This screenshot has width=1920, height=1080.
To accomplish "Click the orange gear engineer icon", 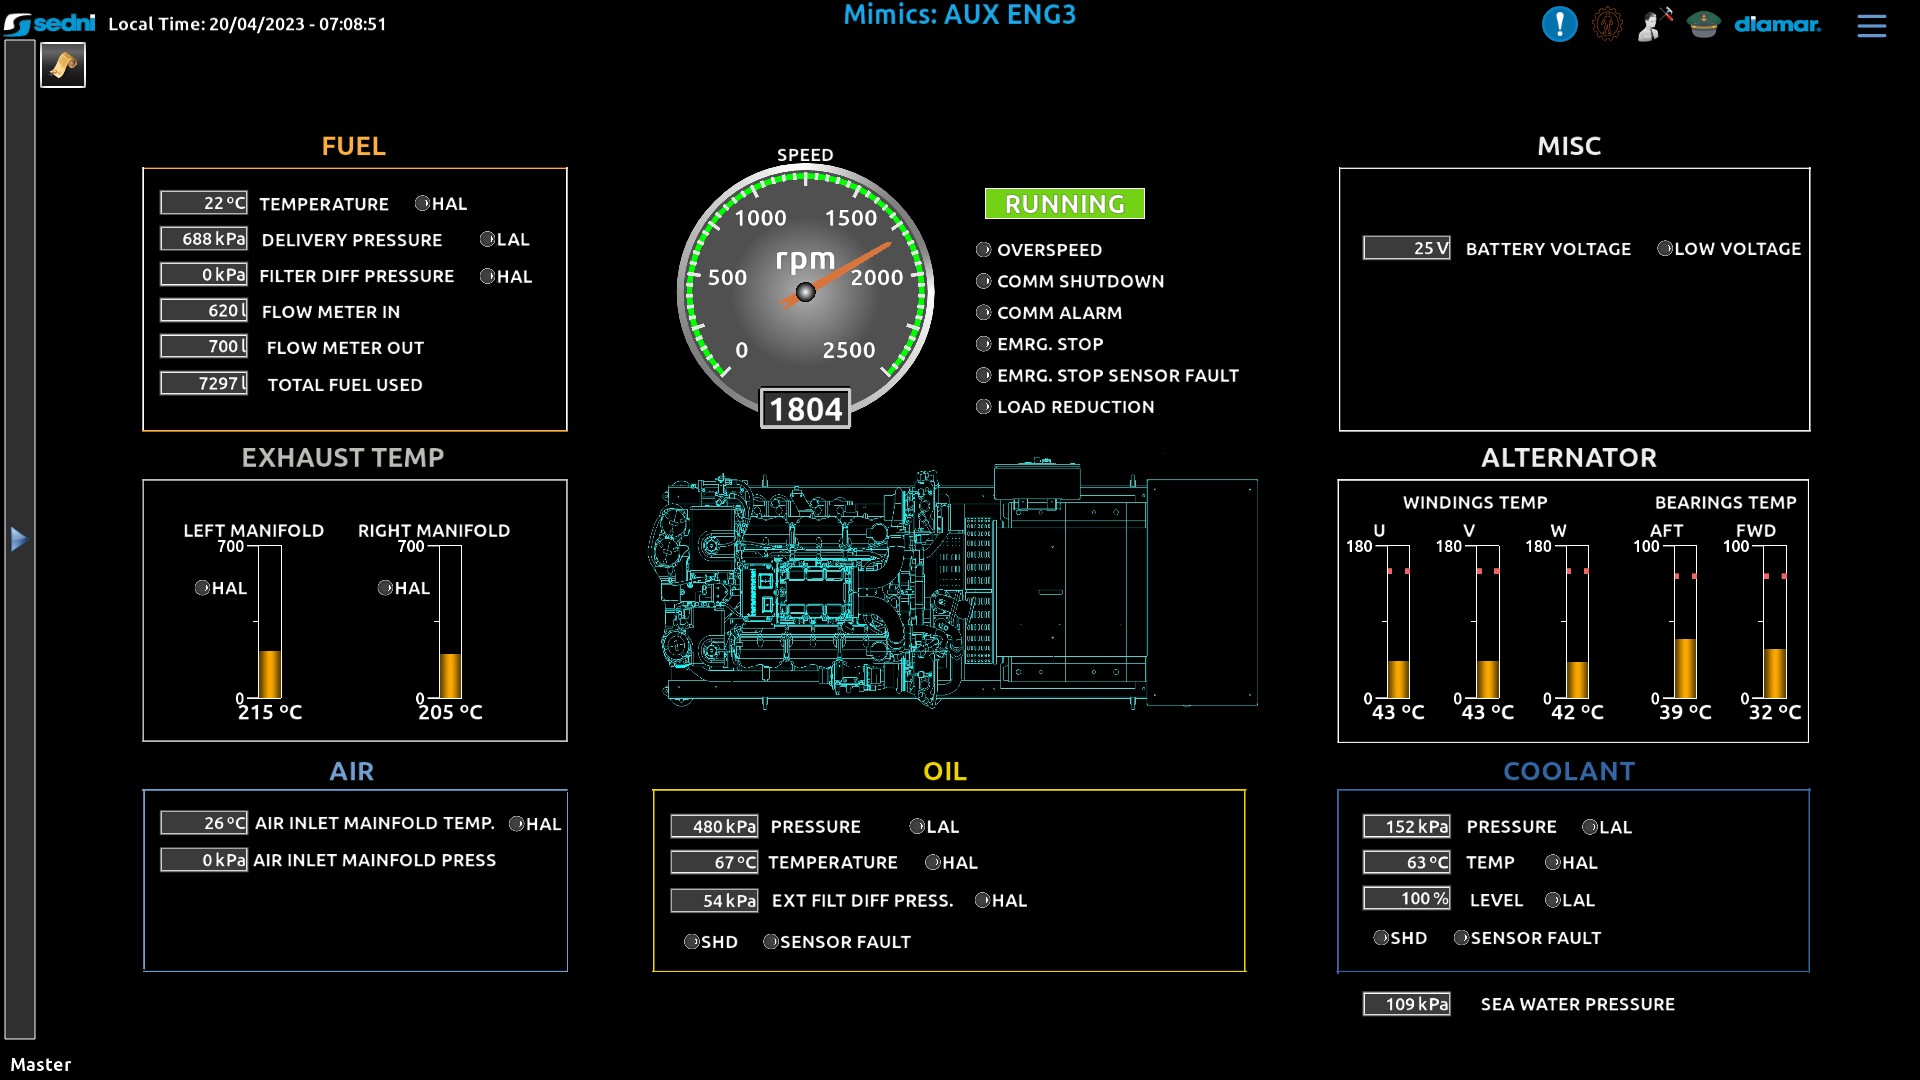I will (x=1607, y=24).
